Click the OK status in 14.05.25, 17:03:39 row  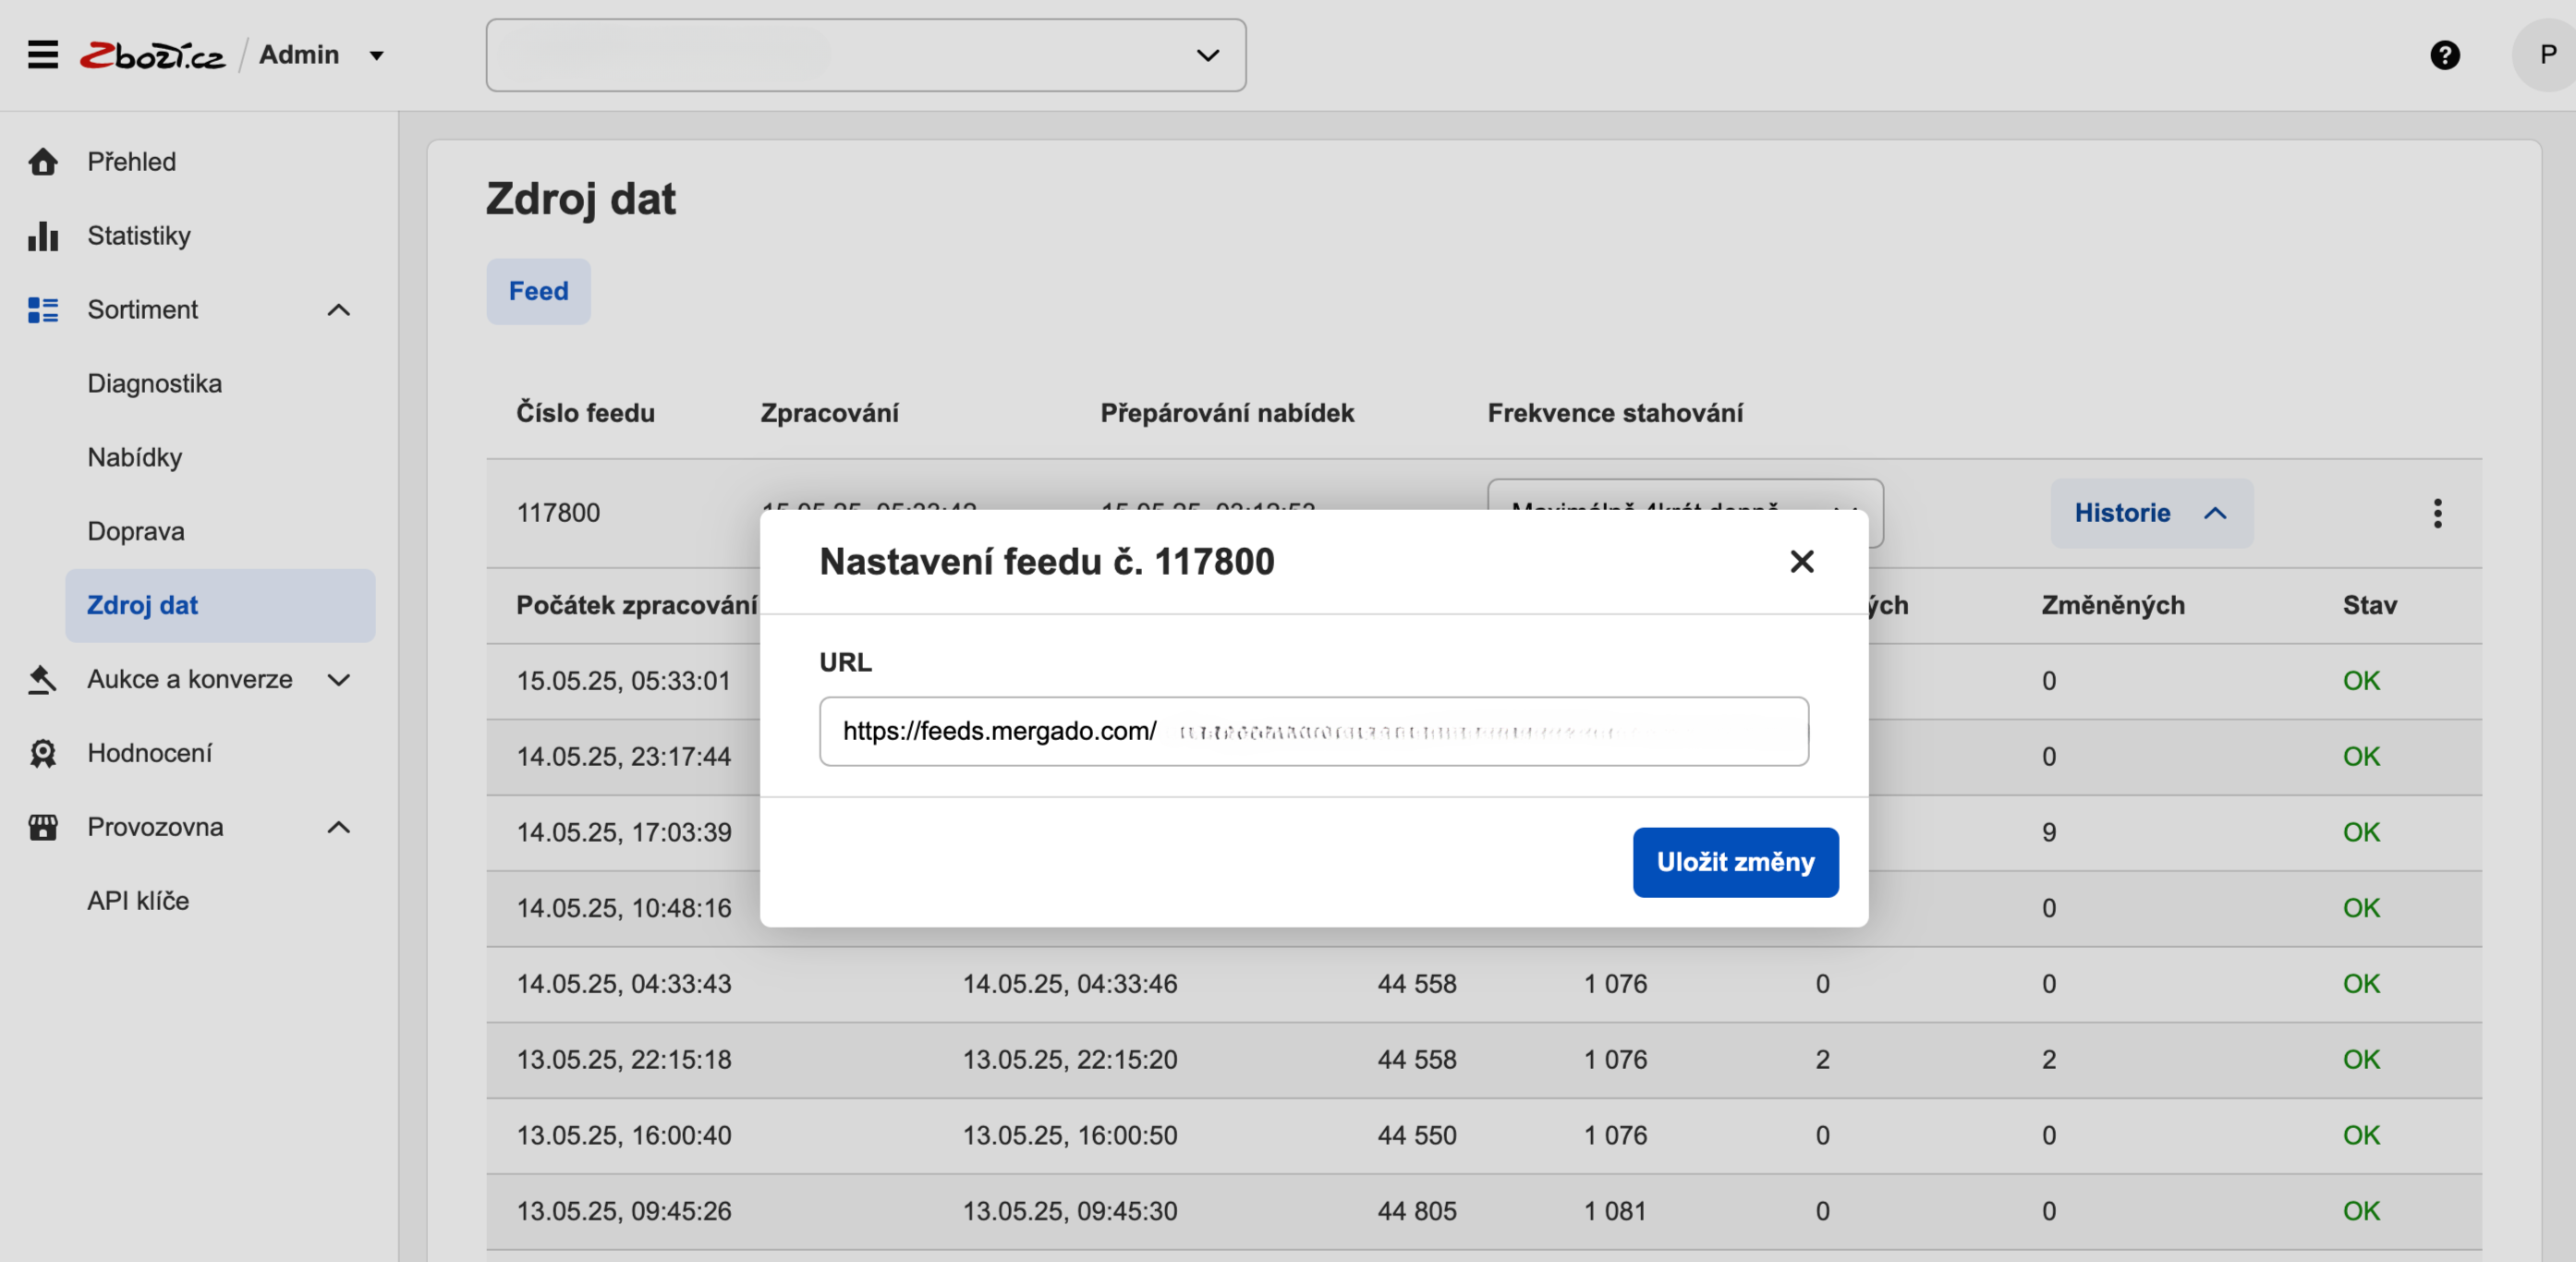point(2361,833)
